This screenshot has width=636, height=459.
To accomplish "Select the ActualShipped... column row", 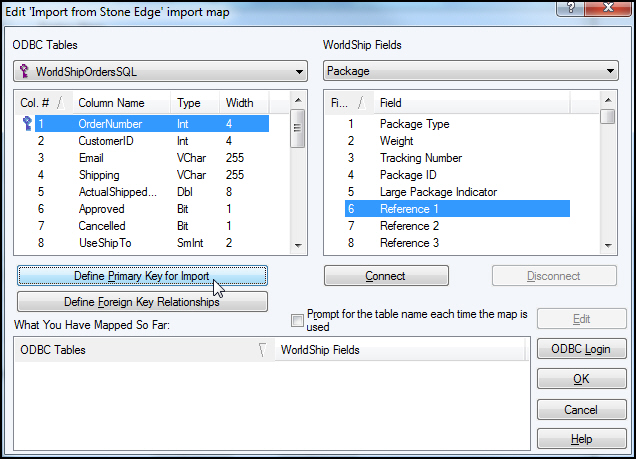I will click(x=152, y=192).
